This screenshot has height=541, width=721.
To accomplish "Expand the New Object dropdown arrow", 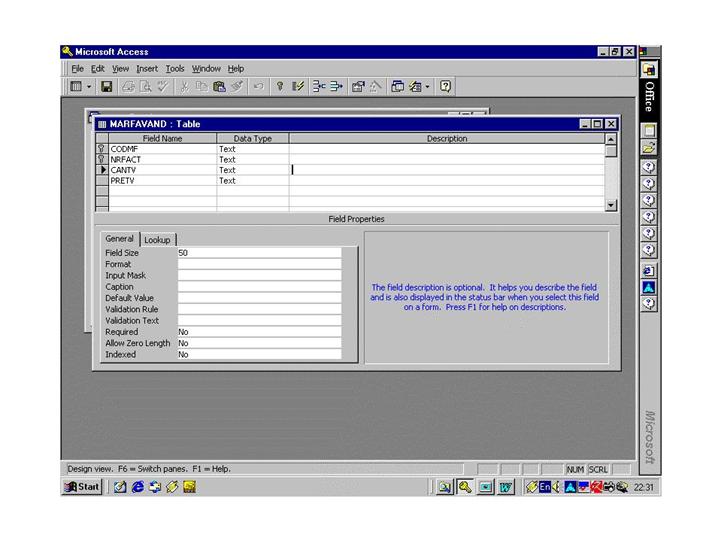I will click(x=428, y=86).
